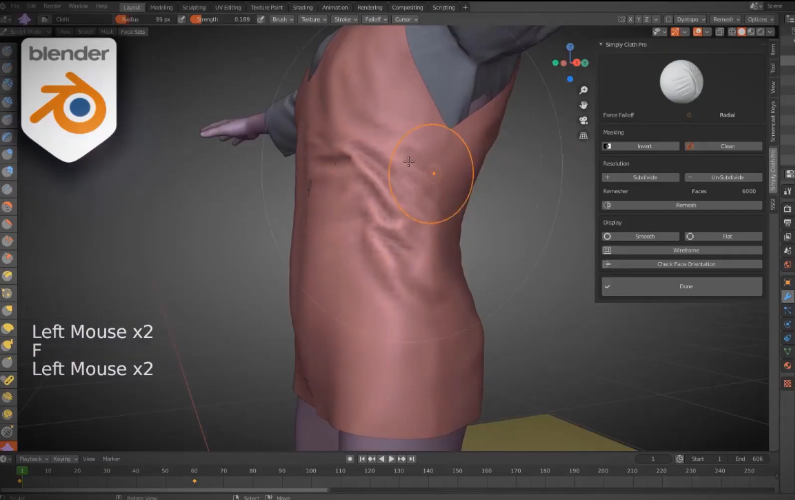The height and width of the screenshot is (500, 795).
Task: Toggle the Wireframe display button
Action: [682, 251]
